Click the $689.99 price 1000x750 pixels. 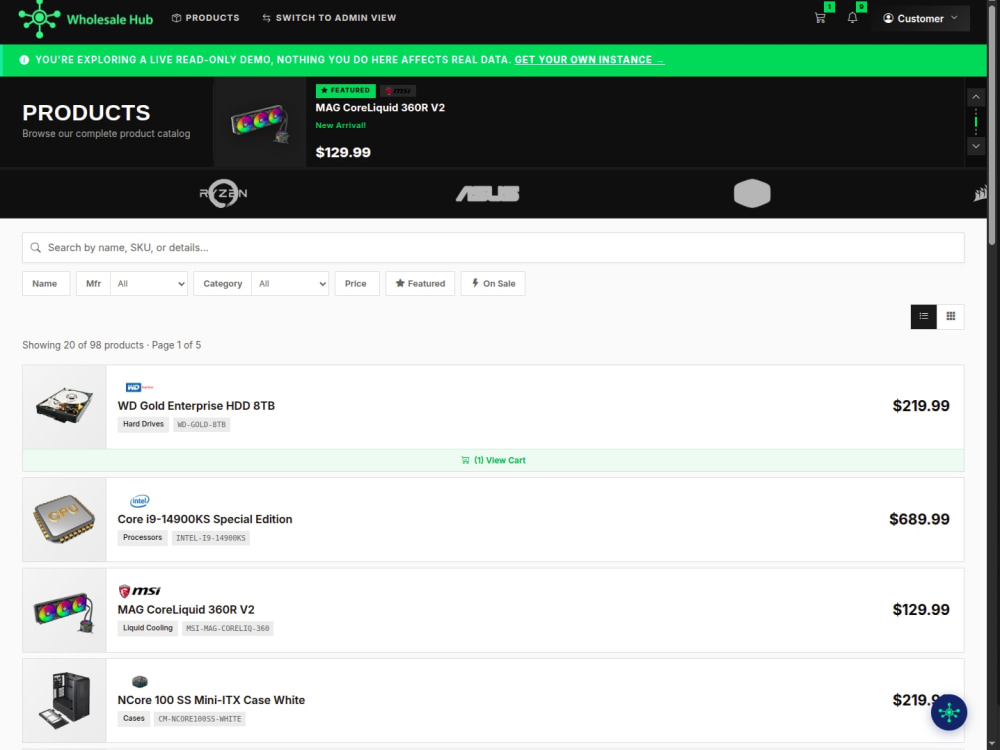[919, 519]
